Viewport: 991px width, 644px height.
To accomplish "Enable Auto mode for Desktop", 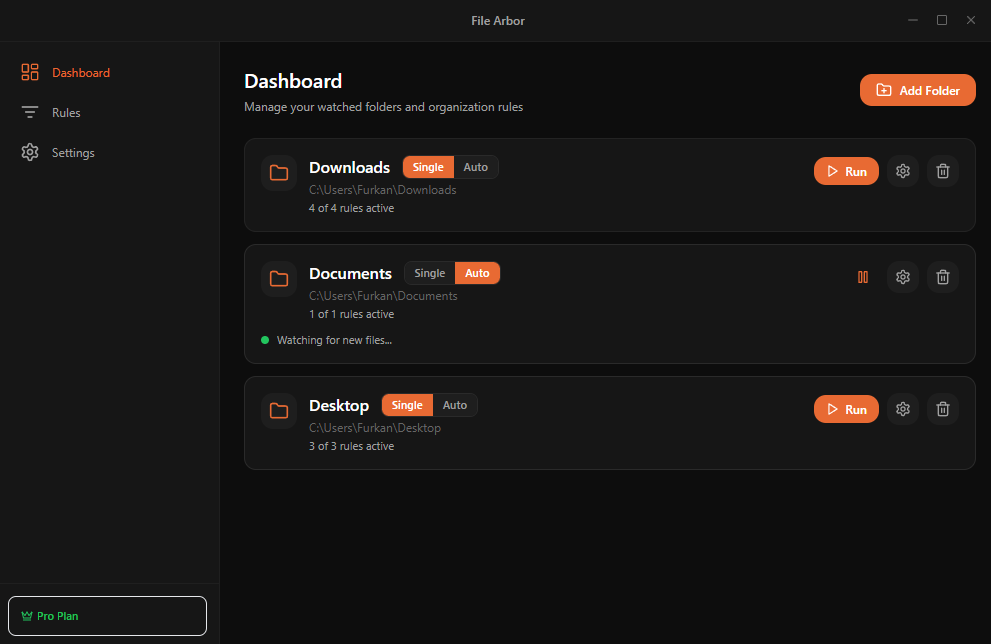I will pyautogui.click(x=455, y=405).
